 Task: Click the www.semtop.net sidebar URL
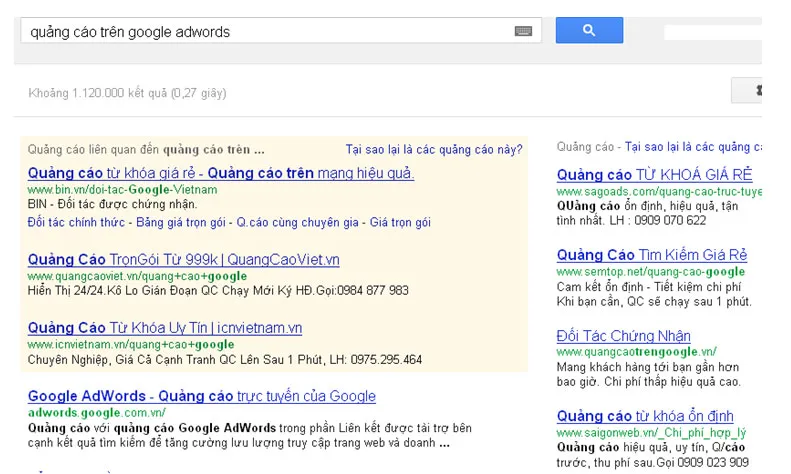[x=651, y=272]
